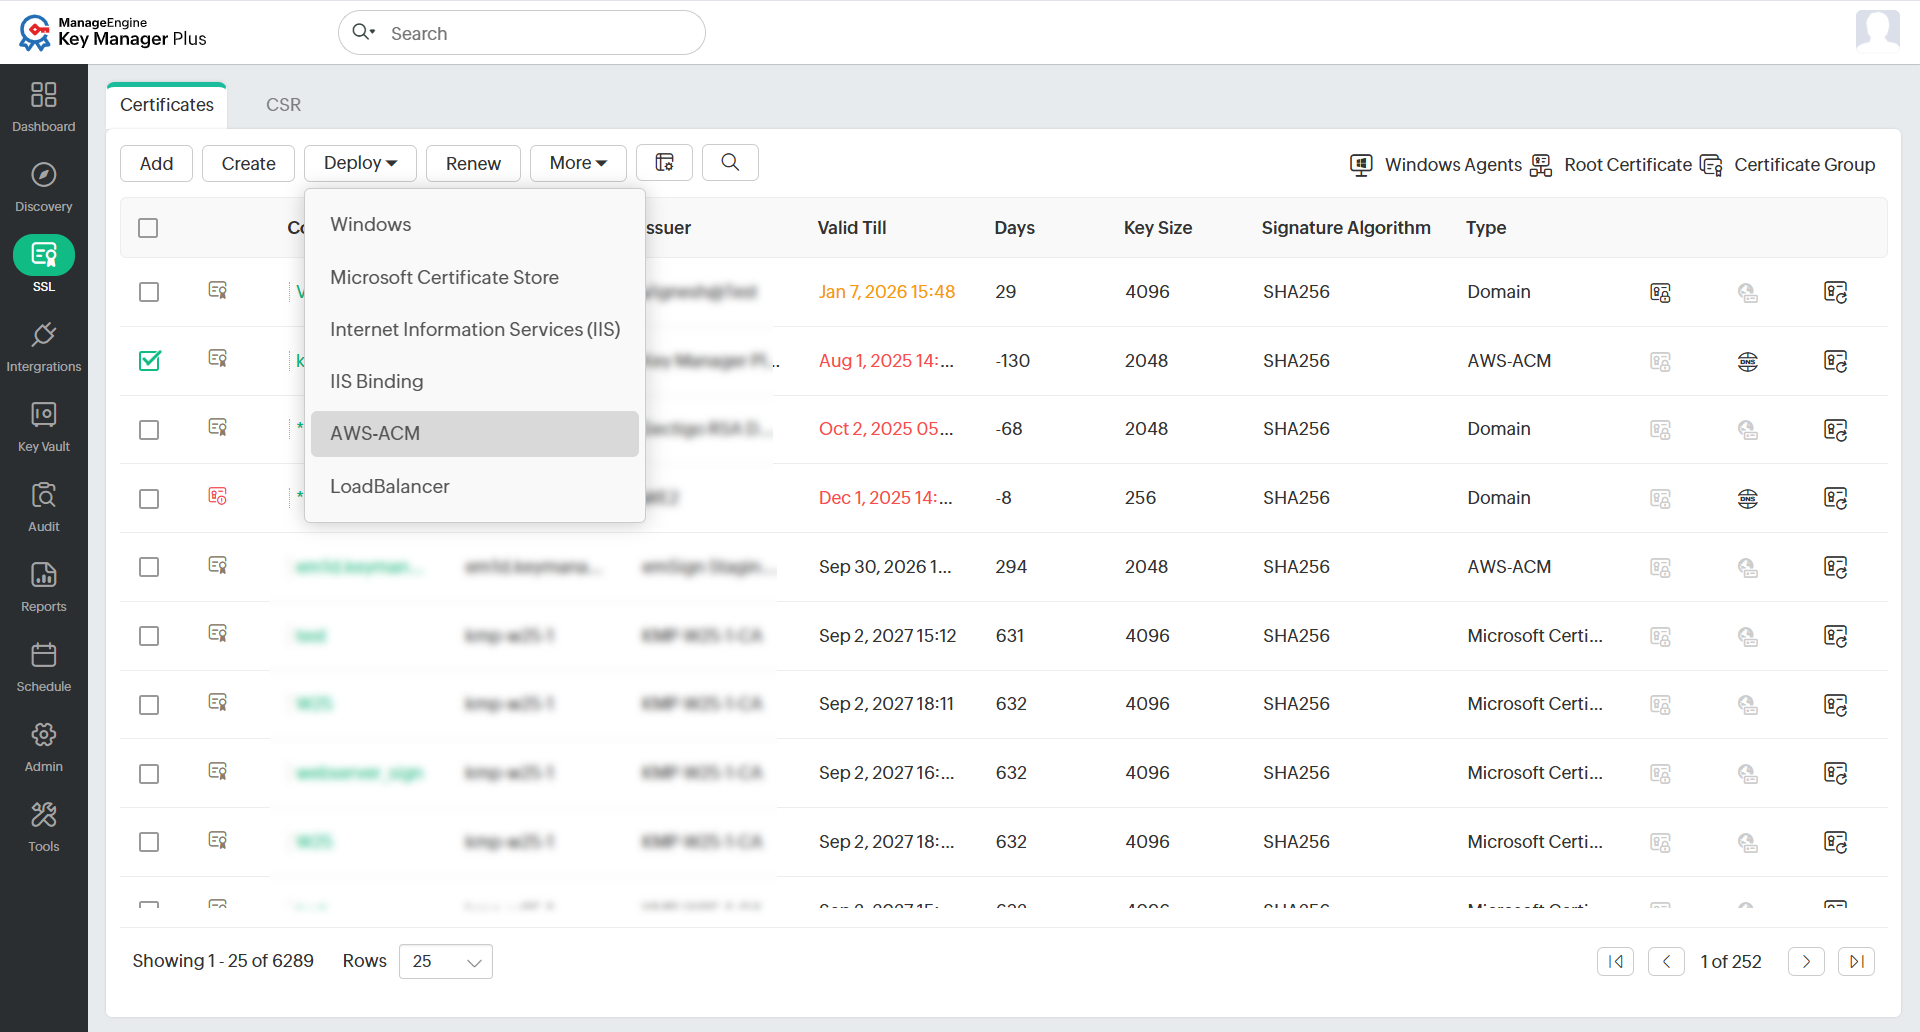This screenshot has width=1920, height=1032.
Task: Open the Schedule section
Action: pyautogui.click(x=44, y=666)
